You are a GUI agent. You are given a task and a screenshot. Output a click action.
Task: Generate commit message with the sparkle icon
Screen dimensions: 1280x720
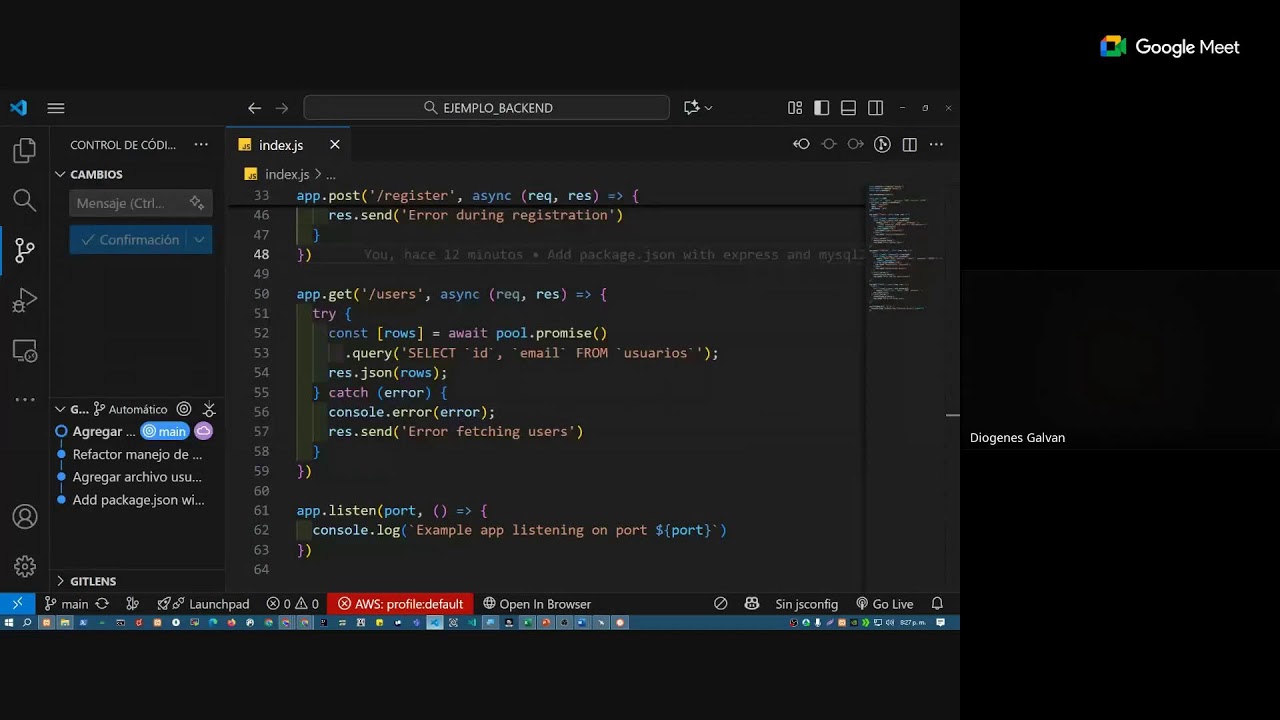click(197, 203)
